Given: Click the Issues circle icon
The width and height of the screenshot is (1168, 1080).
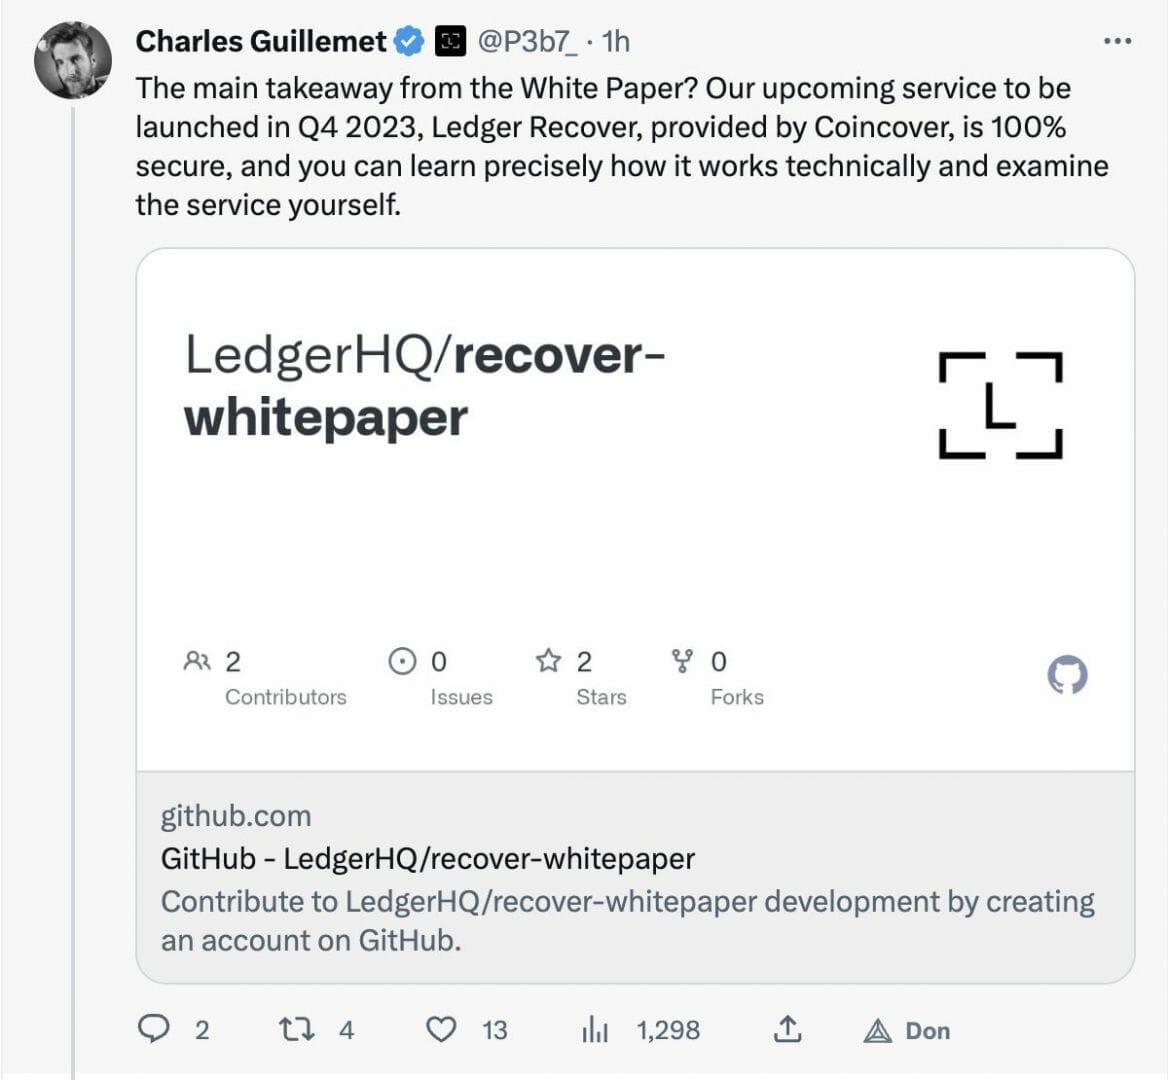Looking at the screenshot, I should pyautogui.click(x=402, y=661).
